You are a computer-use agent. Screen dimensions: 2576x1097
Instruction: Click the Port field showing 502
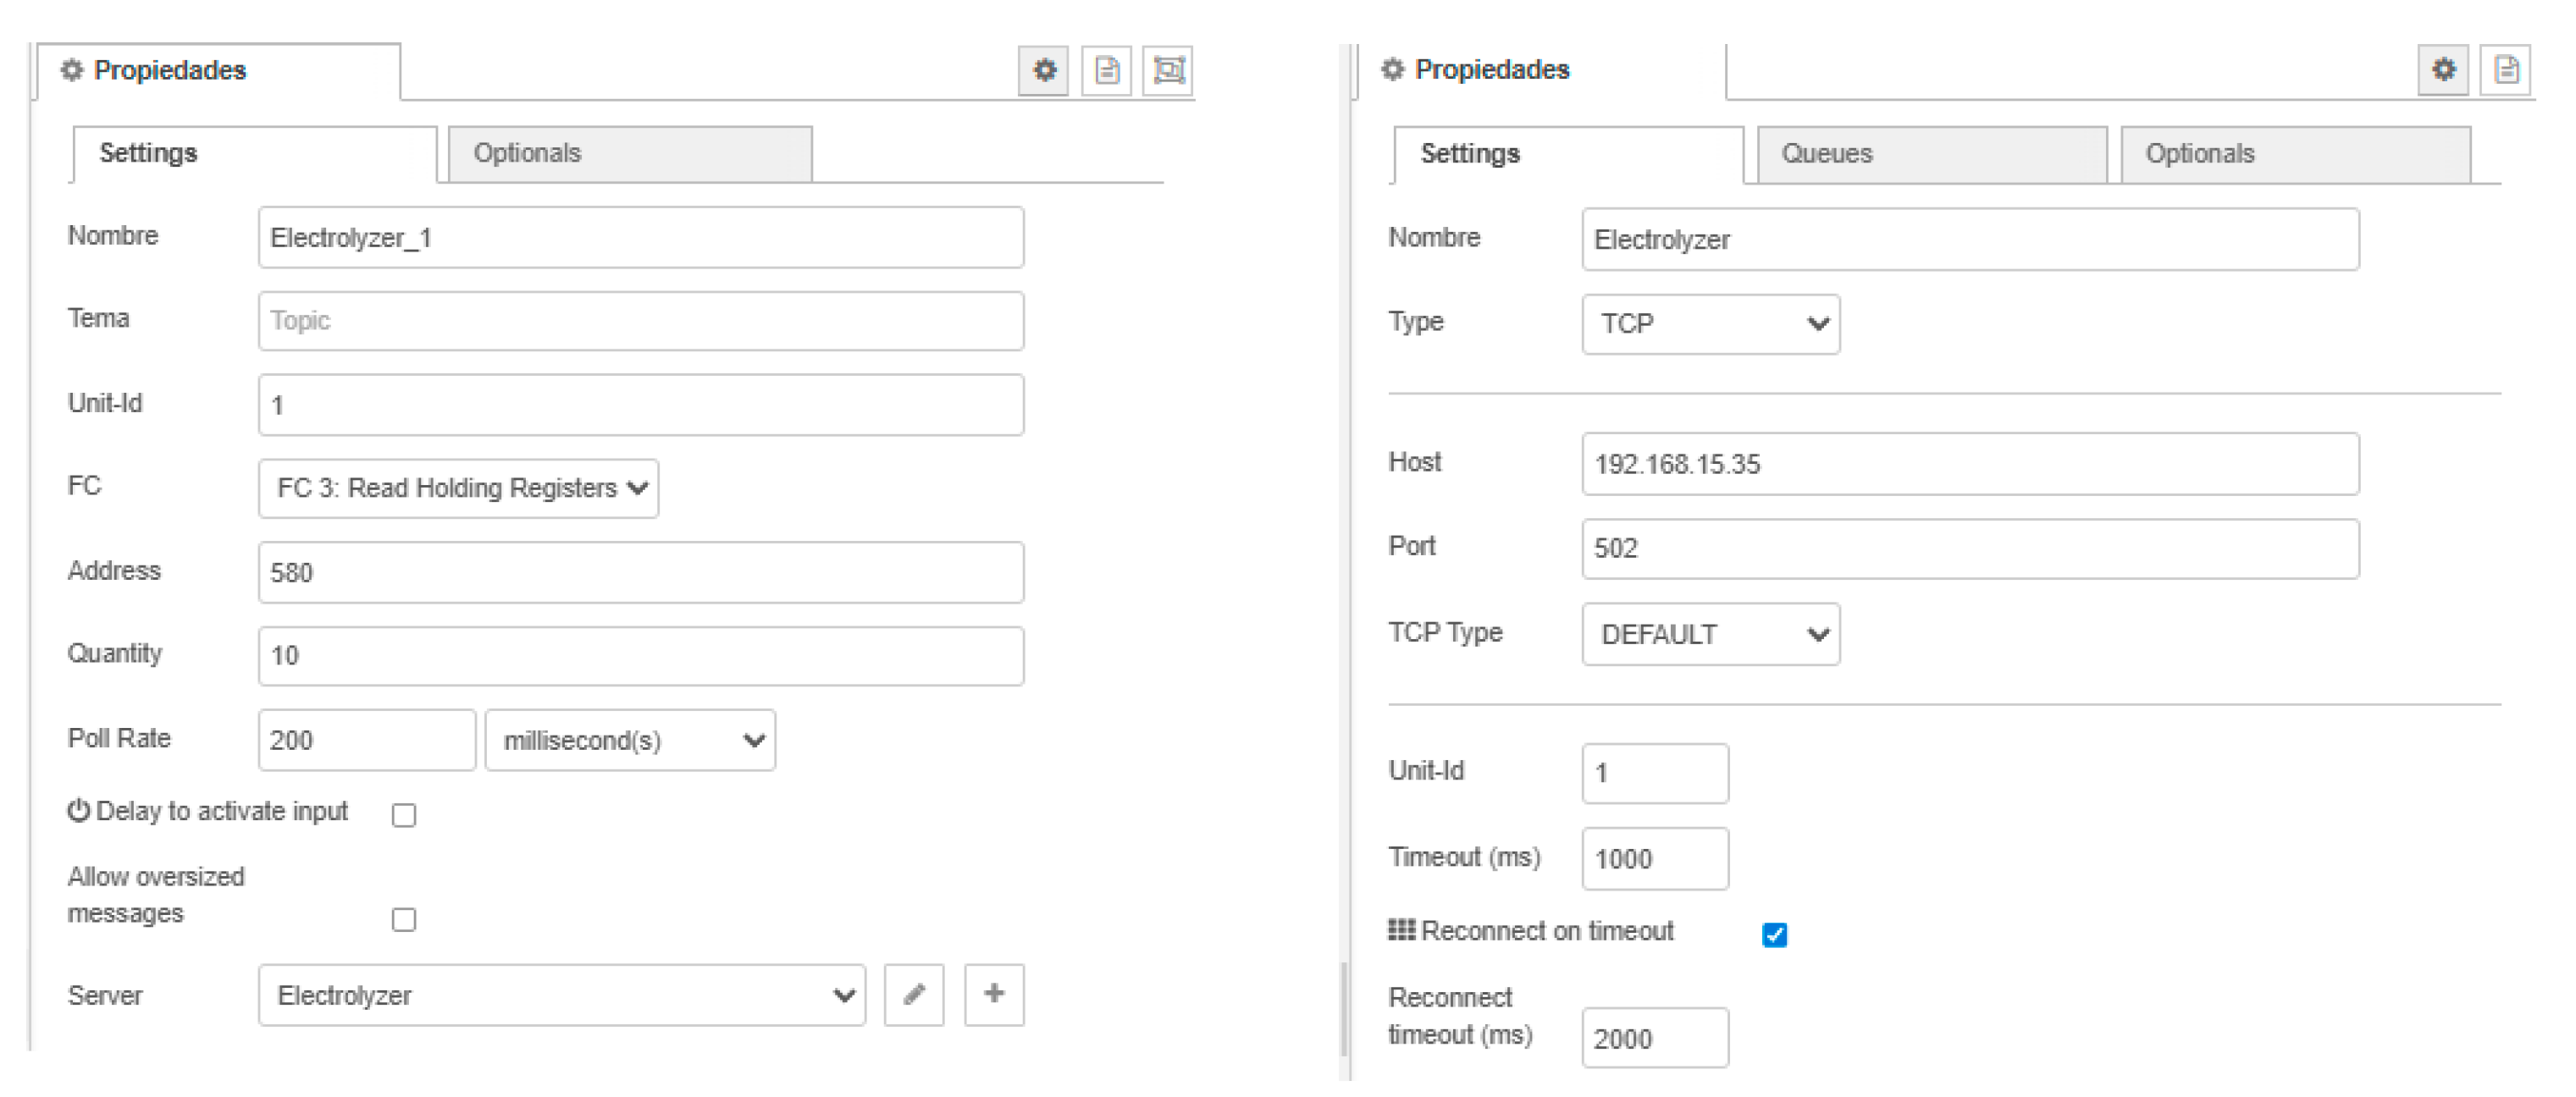coord(1970,548)
